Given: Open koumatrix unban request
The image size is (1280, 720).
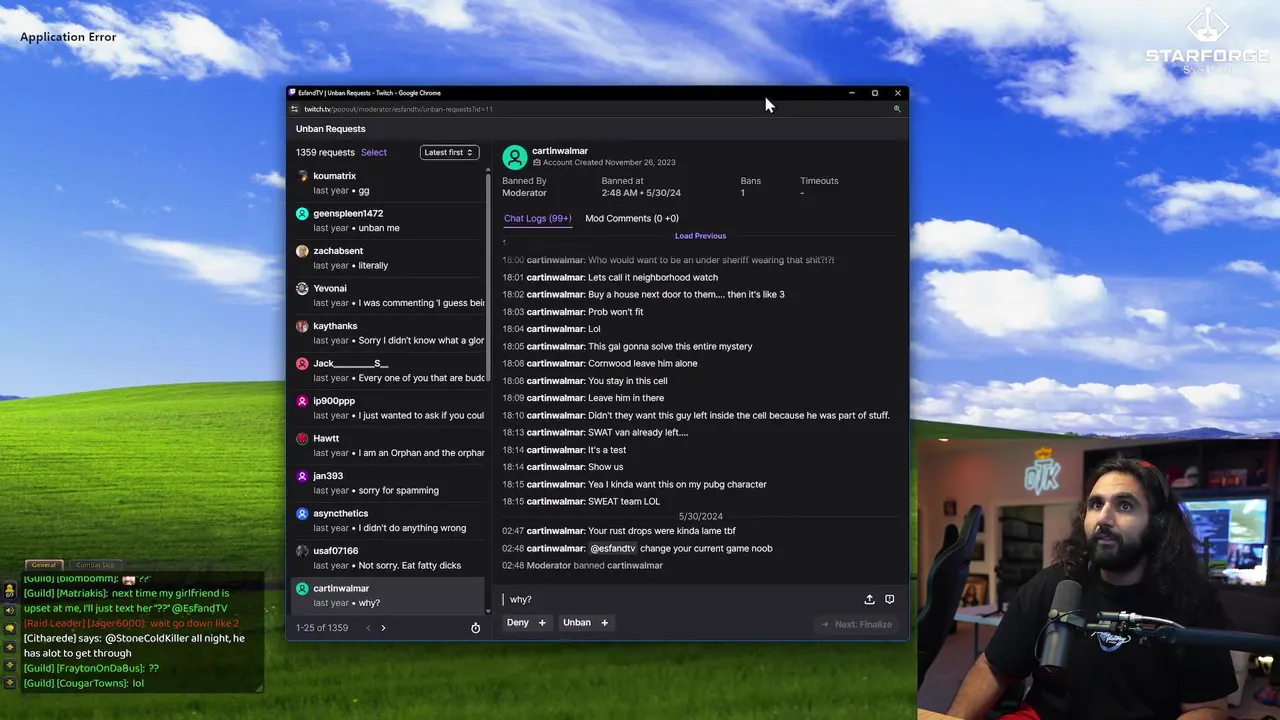Looking at the screenshot, I should coord(389,183).
